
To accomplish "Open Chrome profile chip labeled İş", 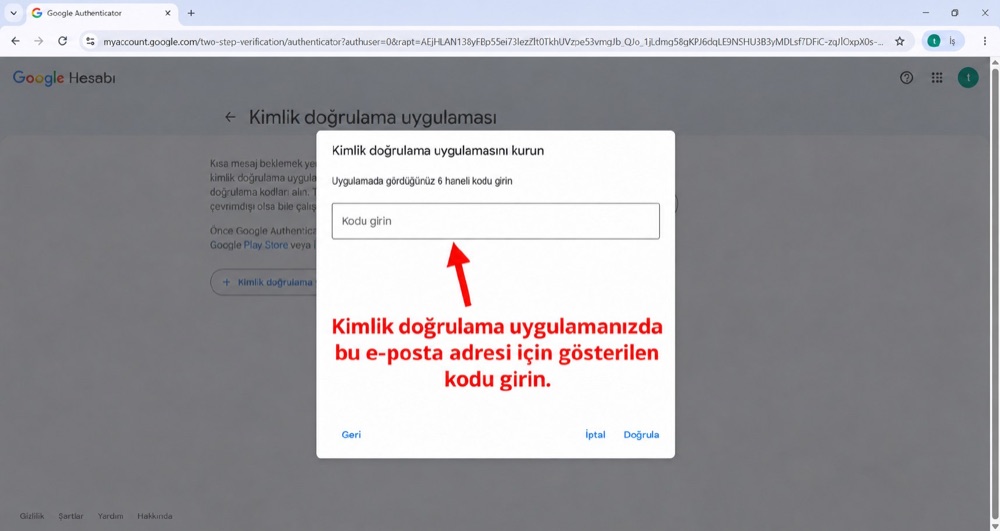I will (943, 41).
